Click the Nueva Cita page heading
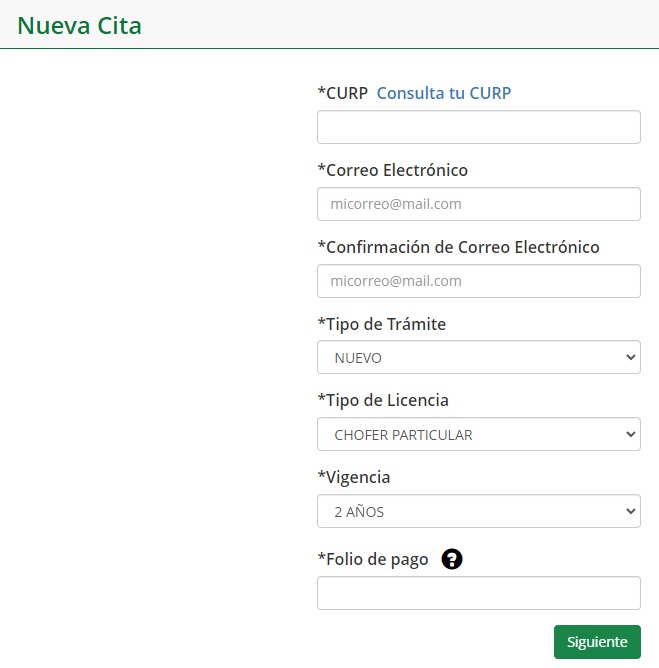 click(79, 26)
